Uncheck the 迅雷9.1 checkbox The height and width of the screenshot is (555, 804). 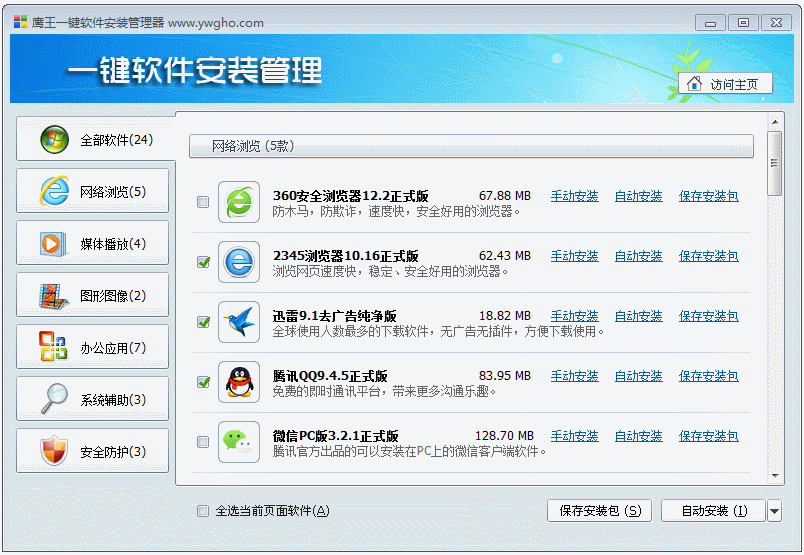203,322
